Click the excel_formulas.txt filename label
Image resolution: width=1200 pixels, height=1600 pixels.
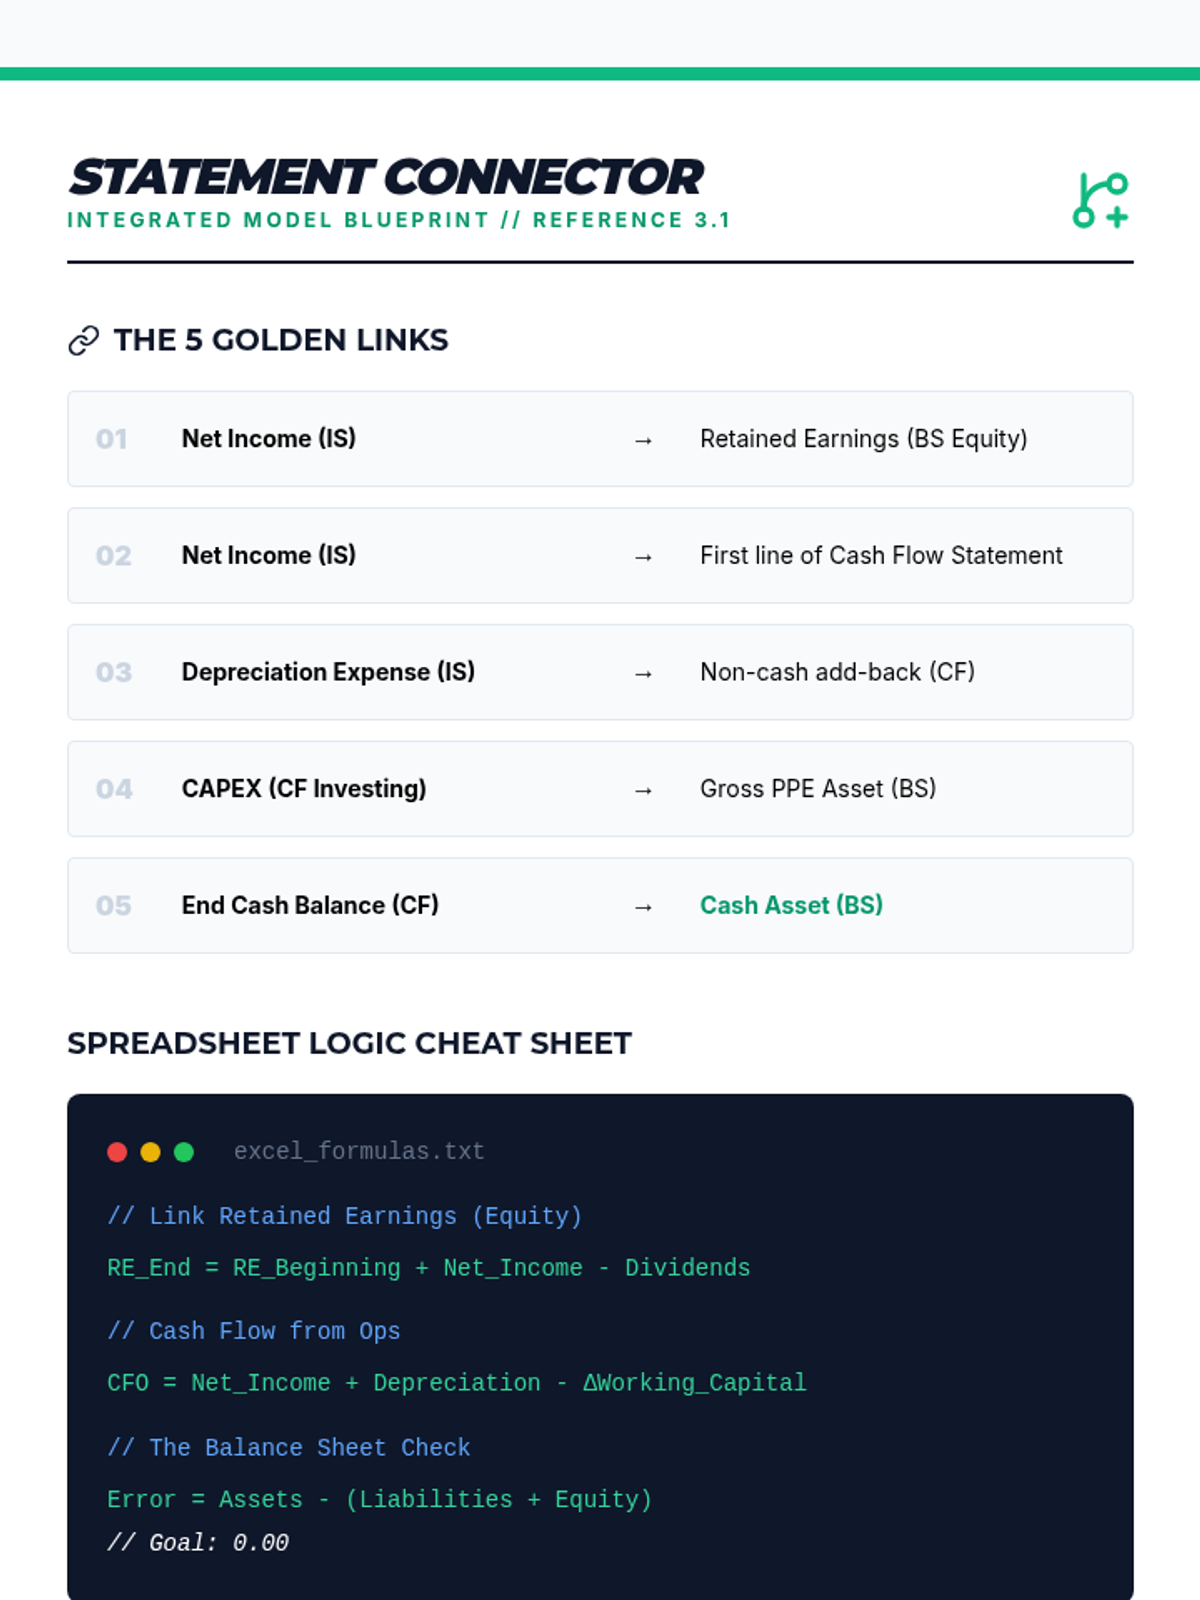pos(359,1151)
